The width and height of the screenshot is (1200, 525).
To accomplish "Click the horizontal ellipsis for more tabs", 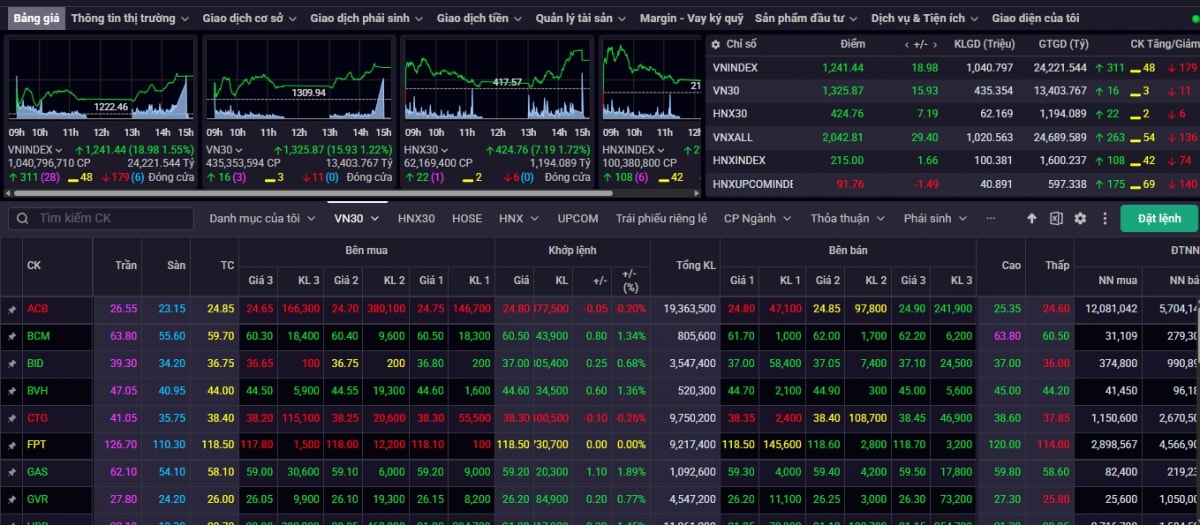I will (990, 218).
